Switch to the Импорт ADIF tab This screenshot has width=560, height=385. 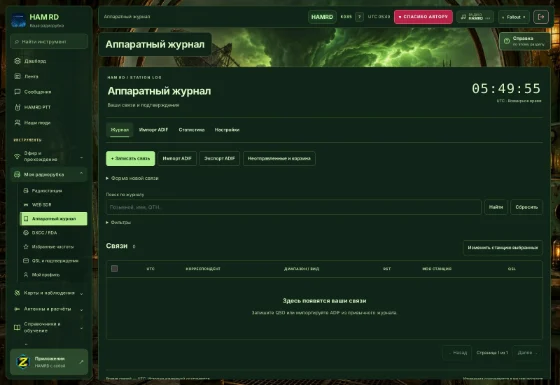pyautogui.click(x=154, y=130)
